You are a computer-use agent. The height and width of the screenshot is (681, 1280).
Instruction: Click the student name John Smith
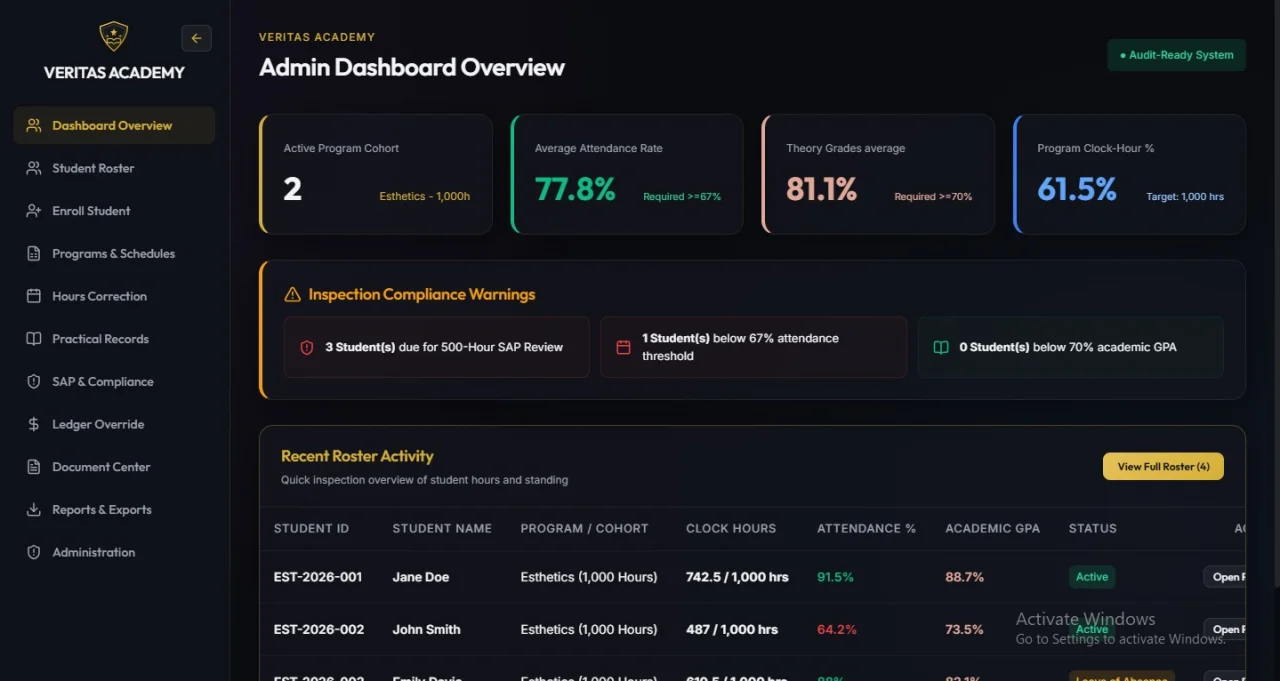tap(426, 629)
